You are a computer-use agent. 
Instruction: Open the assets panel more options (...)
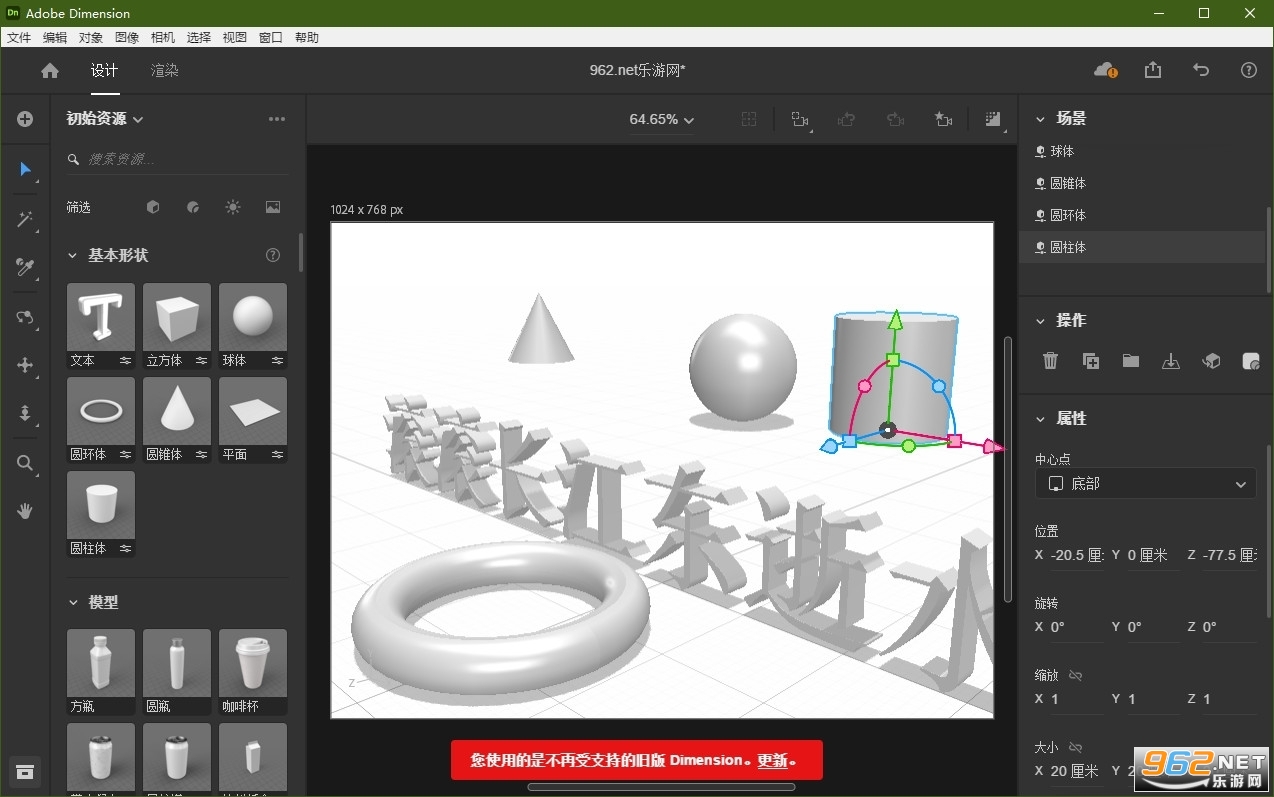[277, 119]
